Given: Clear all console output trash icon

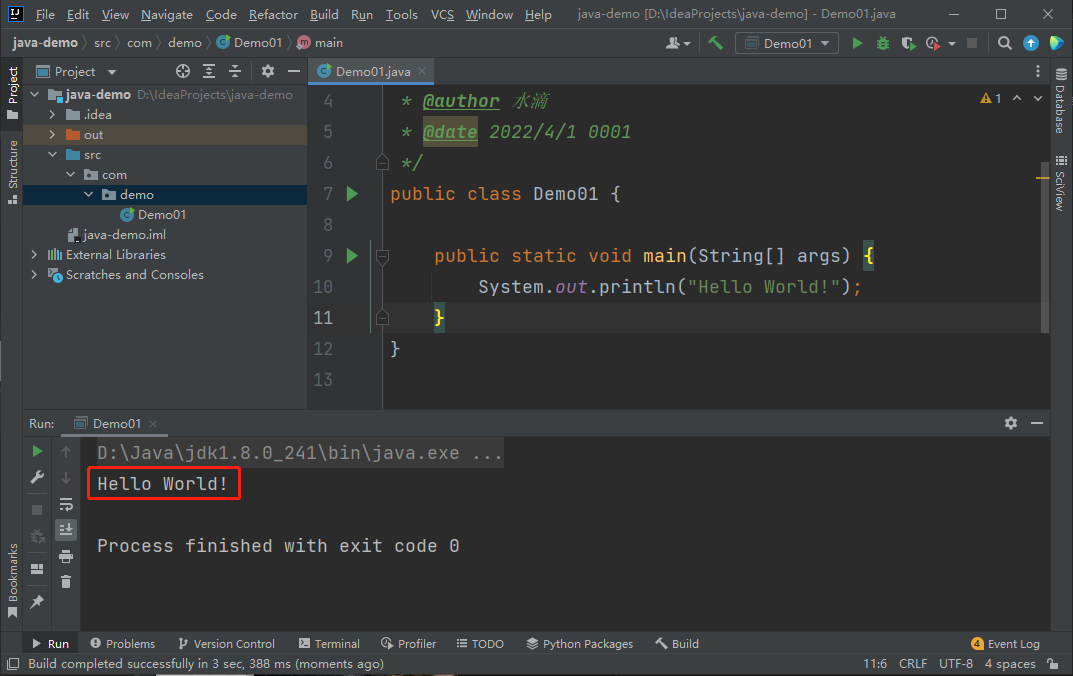Looking at the screenshot, I should (x=66, y=582).
